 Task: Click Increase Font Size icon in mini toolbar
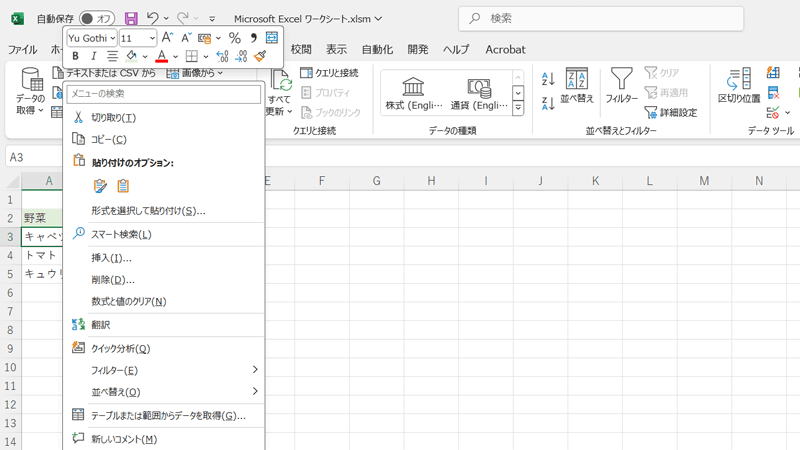(x=167, y=37)
